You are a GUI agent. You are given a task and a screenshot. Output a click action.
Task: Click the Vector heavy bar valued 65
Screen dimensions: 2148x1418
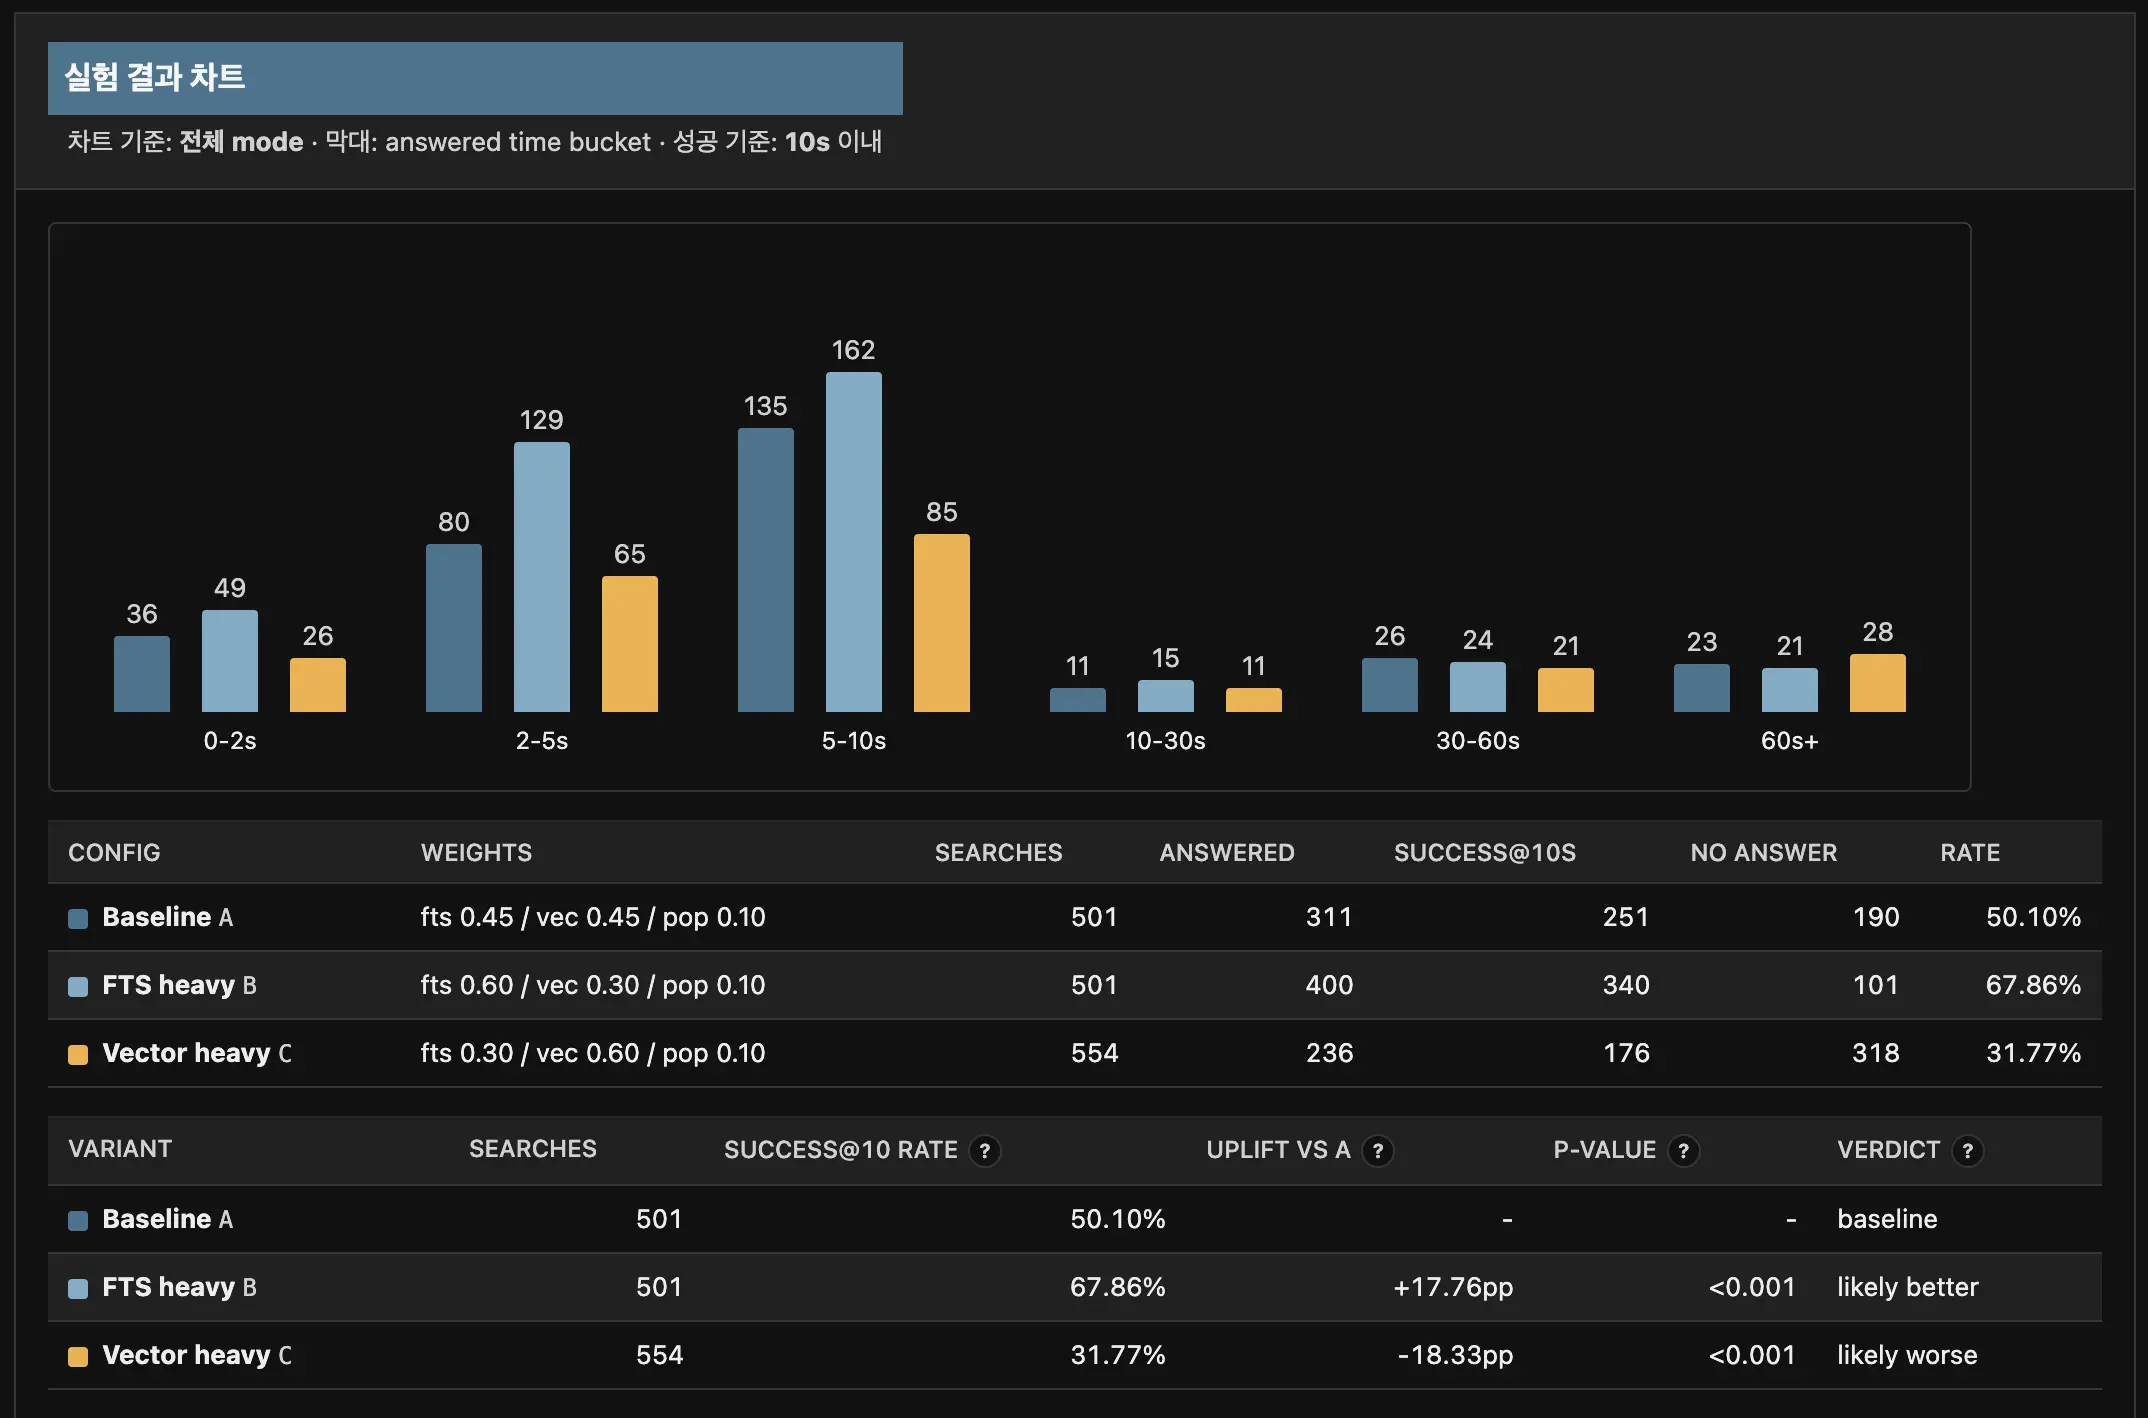coord(630,644)
